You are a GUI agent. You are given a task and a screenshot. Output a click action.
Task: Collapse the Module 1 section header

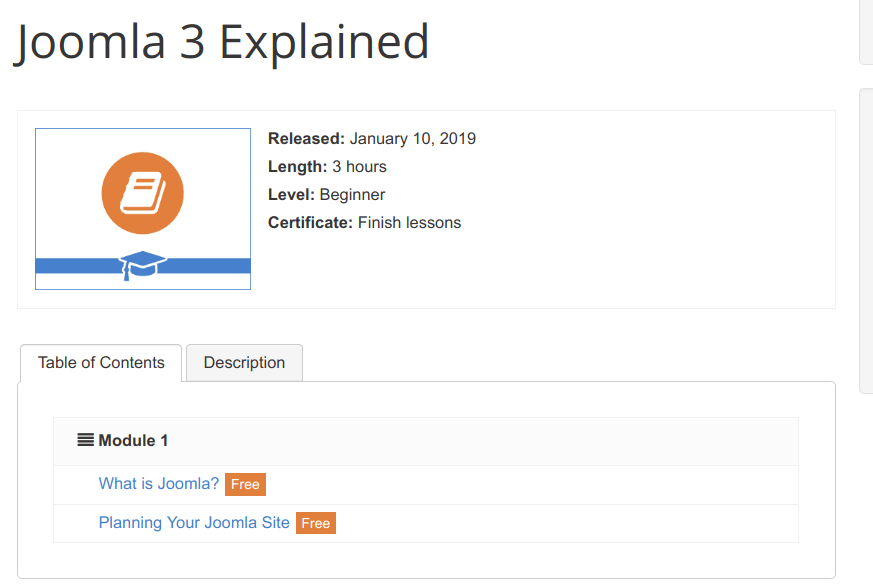pyautogui.click(x=426, y=441)
